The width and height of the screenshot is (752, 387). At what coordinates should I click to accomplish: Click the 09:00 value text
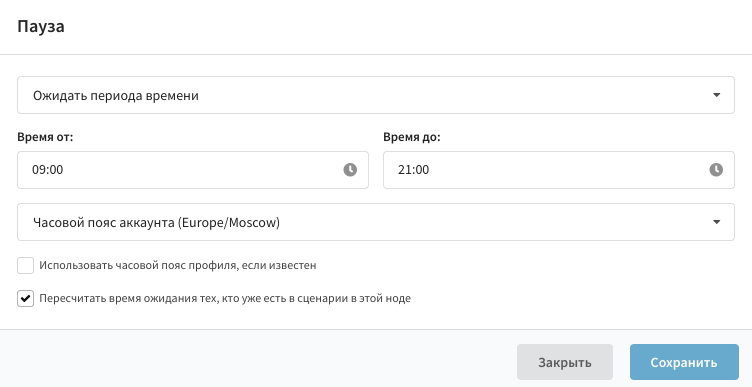click(x=47, y=170)
